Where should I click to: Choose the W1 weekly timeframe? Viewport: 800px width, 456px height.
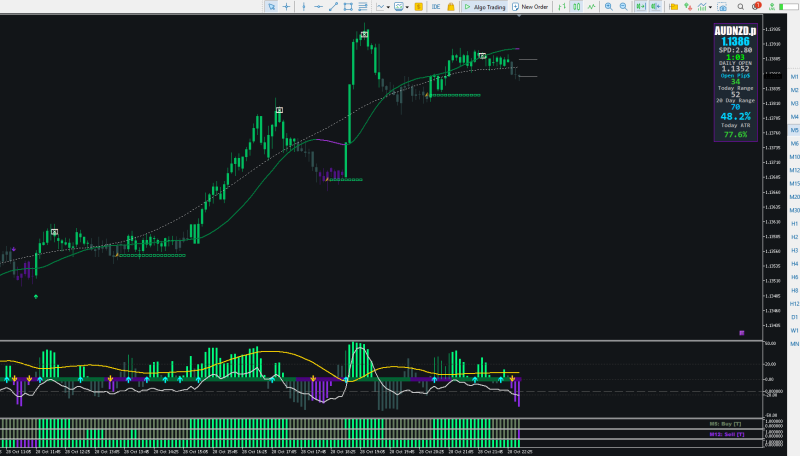click(794, 331)
